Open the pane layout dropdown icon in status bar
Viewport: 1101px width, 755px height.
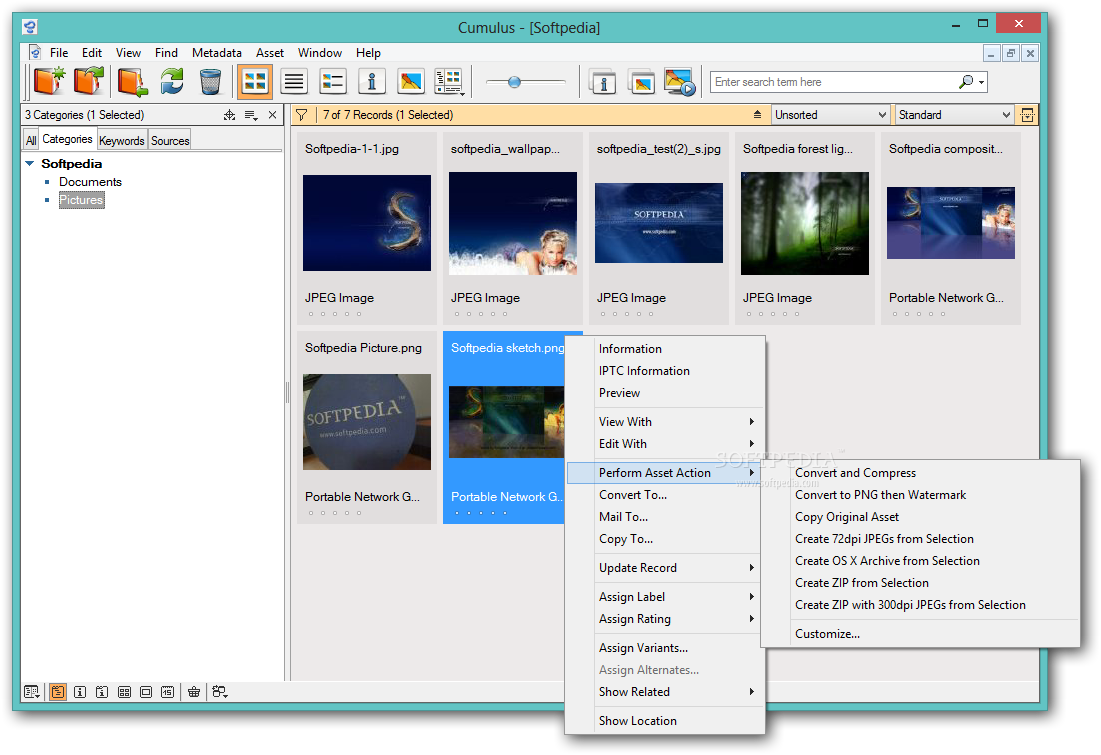(32, 692)
